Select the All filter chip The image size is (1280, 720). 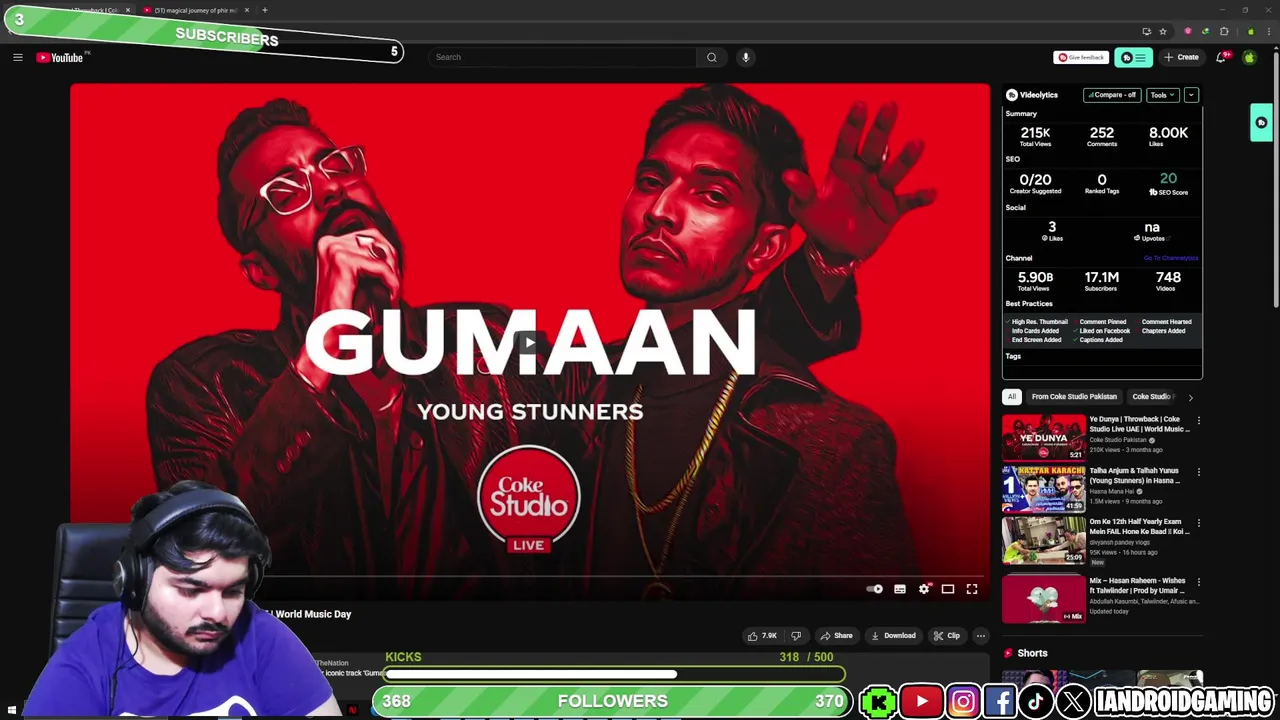(1011, 397)
